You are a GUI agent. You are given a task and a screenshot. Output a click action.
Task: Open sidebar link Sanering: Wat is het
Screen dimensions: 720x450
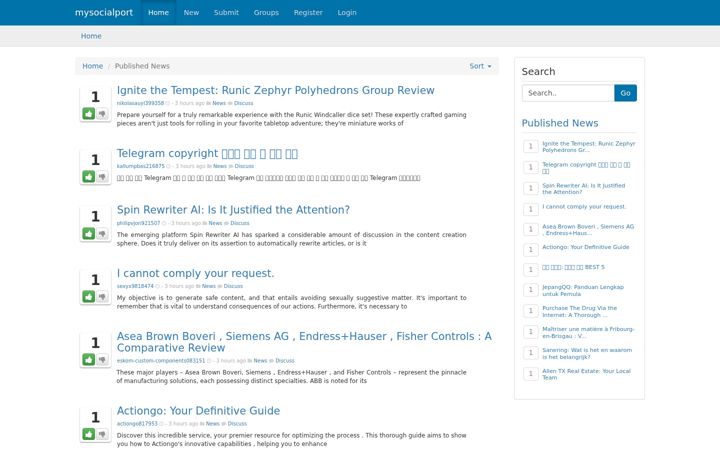(587, 354)
